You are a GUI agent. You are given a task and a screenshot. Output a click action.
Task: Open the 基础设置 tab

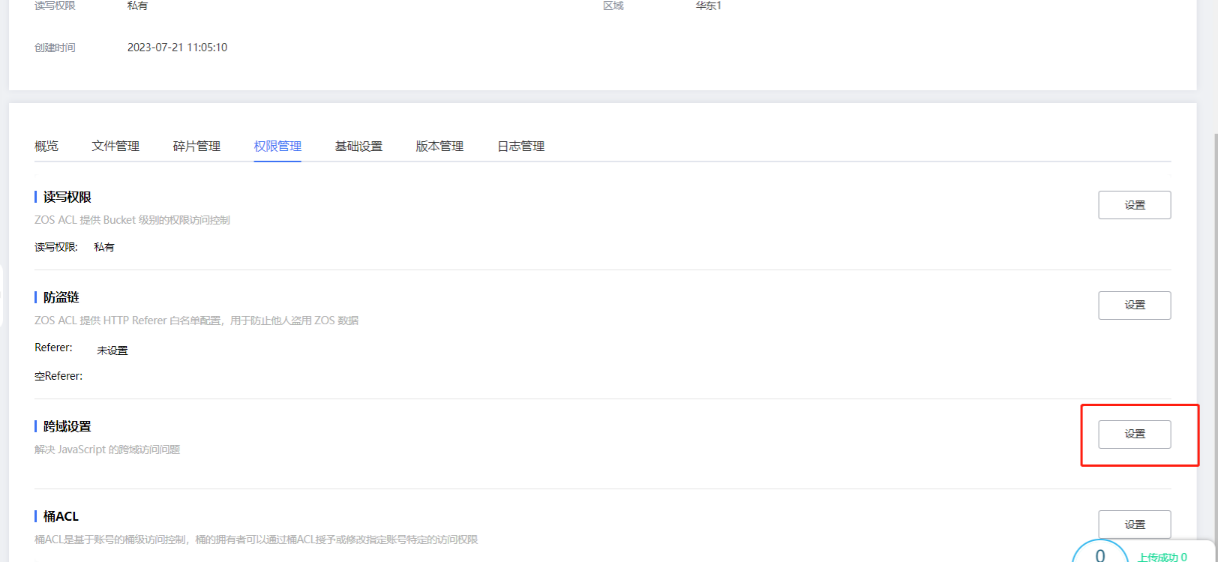(358, 146)
